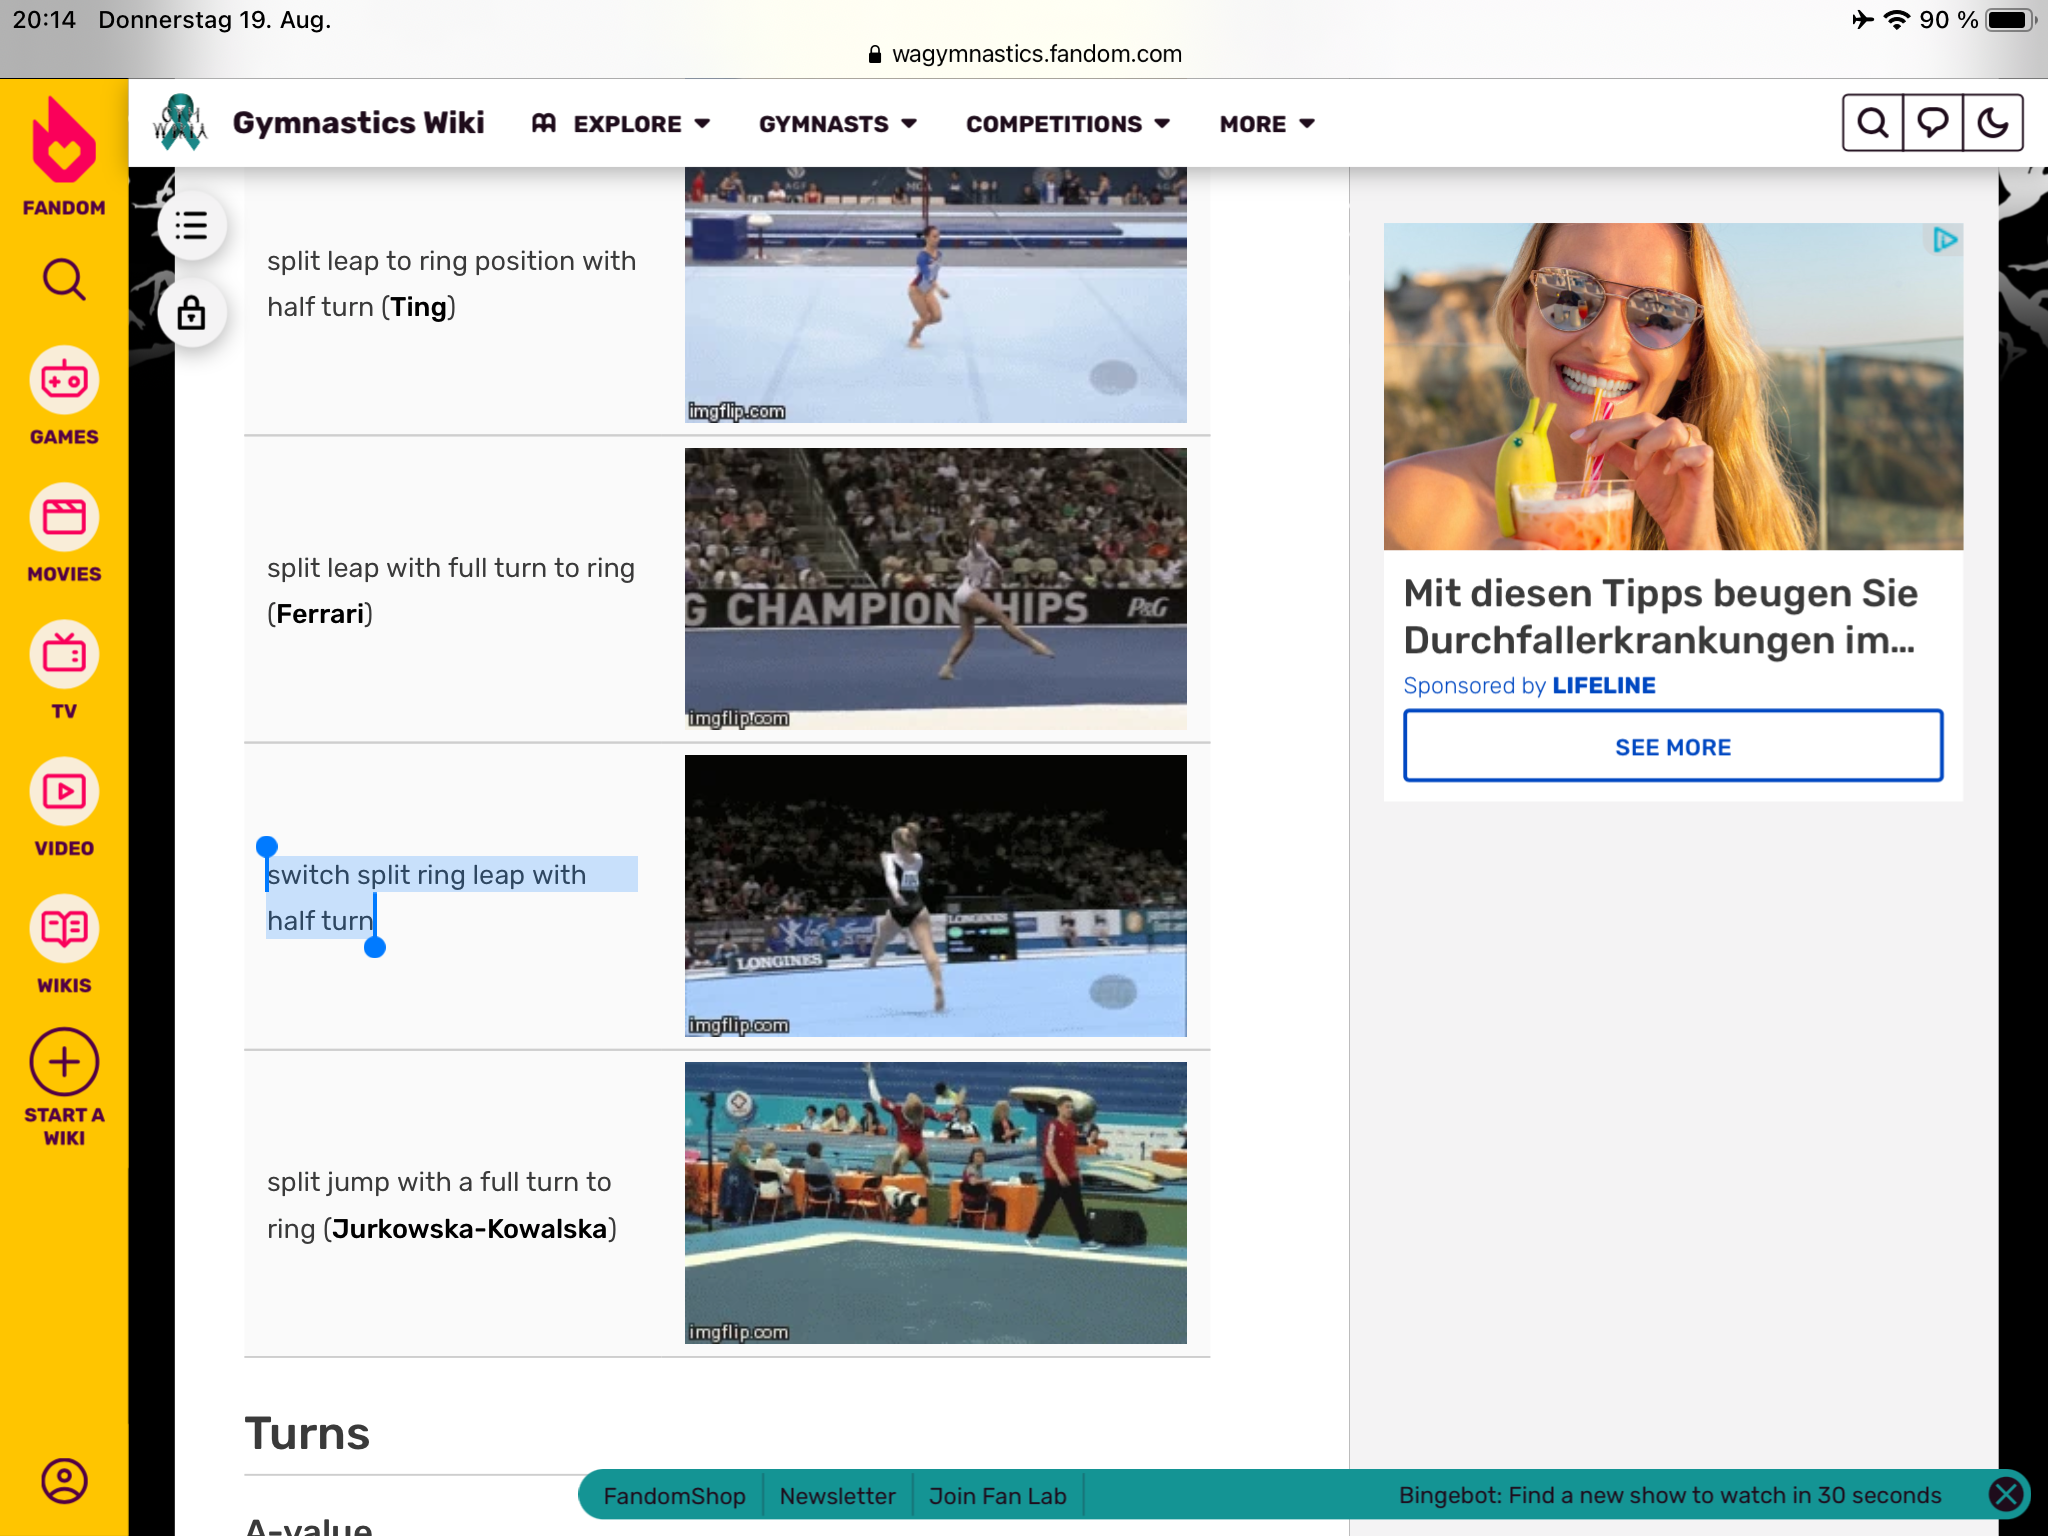The image size is (2048, 1536).
Task: Open the user profile avatar icon
Action: coord(64,1481)
